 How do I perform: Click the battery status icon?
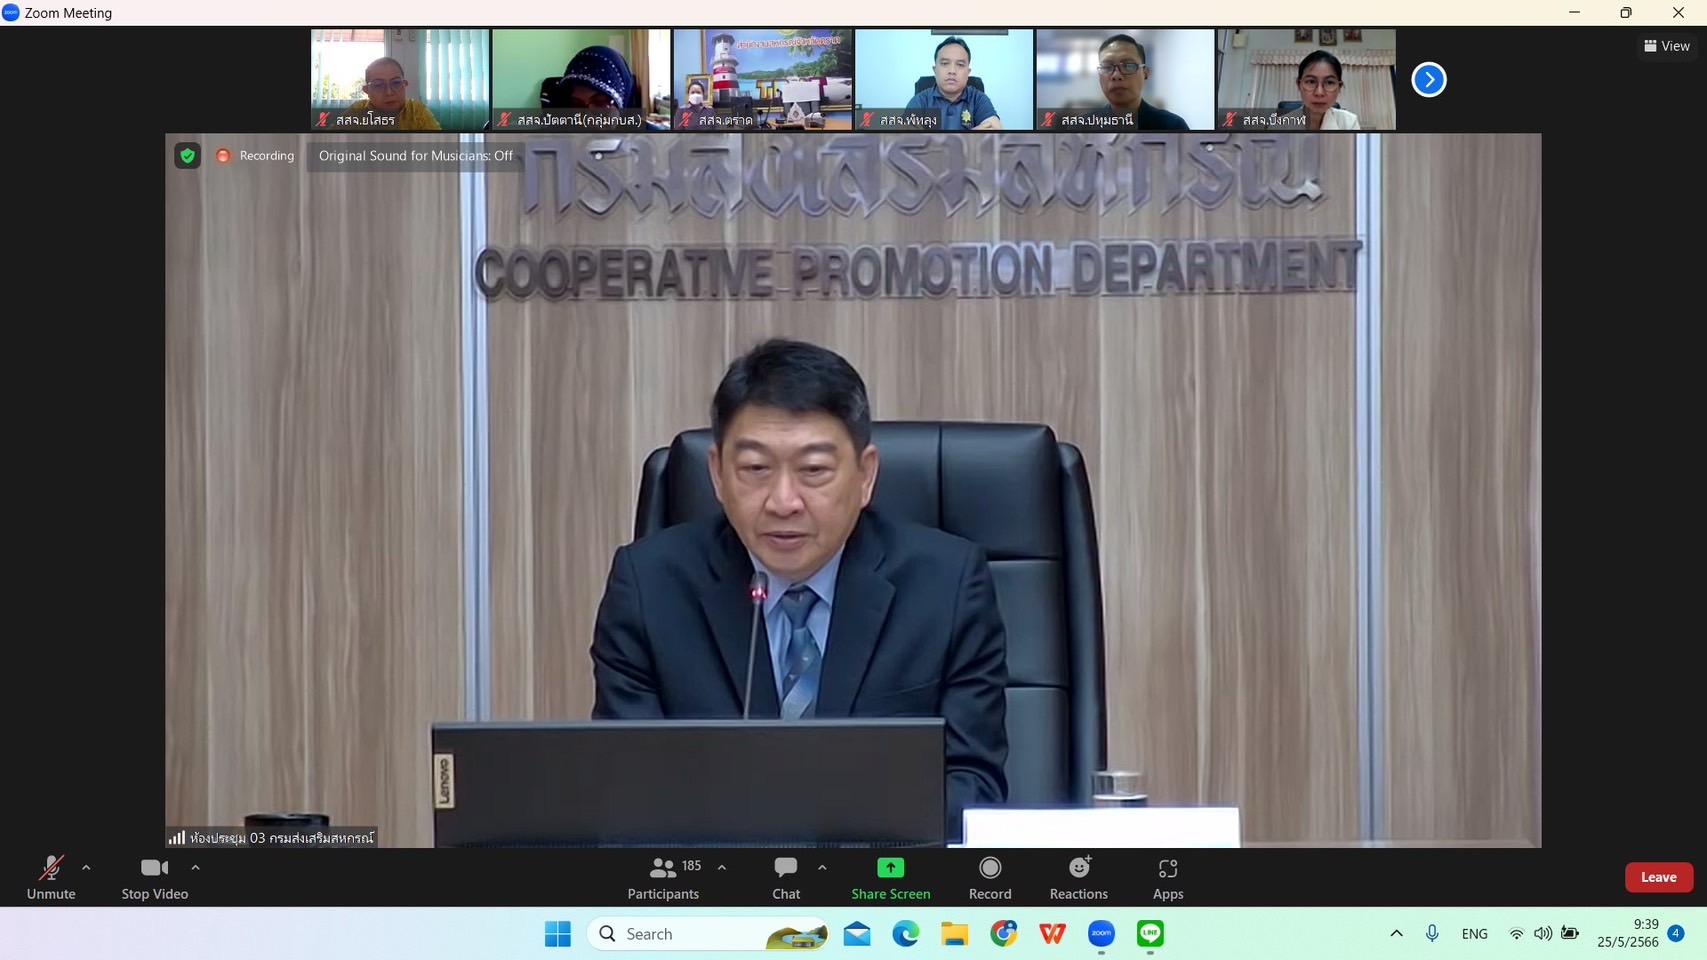1570,934
